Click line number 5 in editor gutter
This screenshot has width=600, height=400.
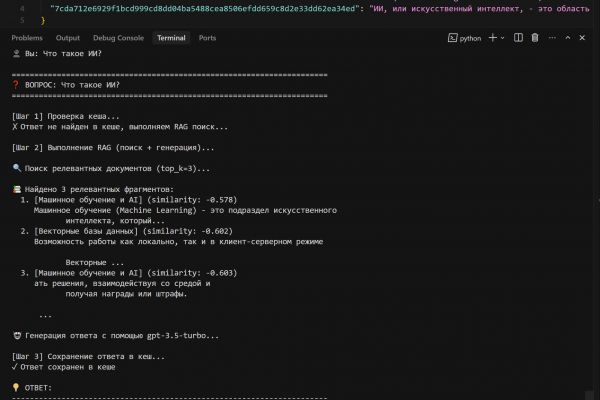pyautogui.click(x=22, y=20)
